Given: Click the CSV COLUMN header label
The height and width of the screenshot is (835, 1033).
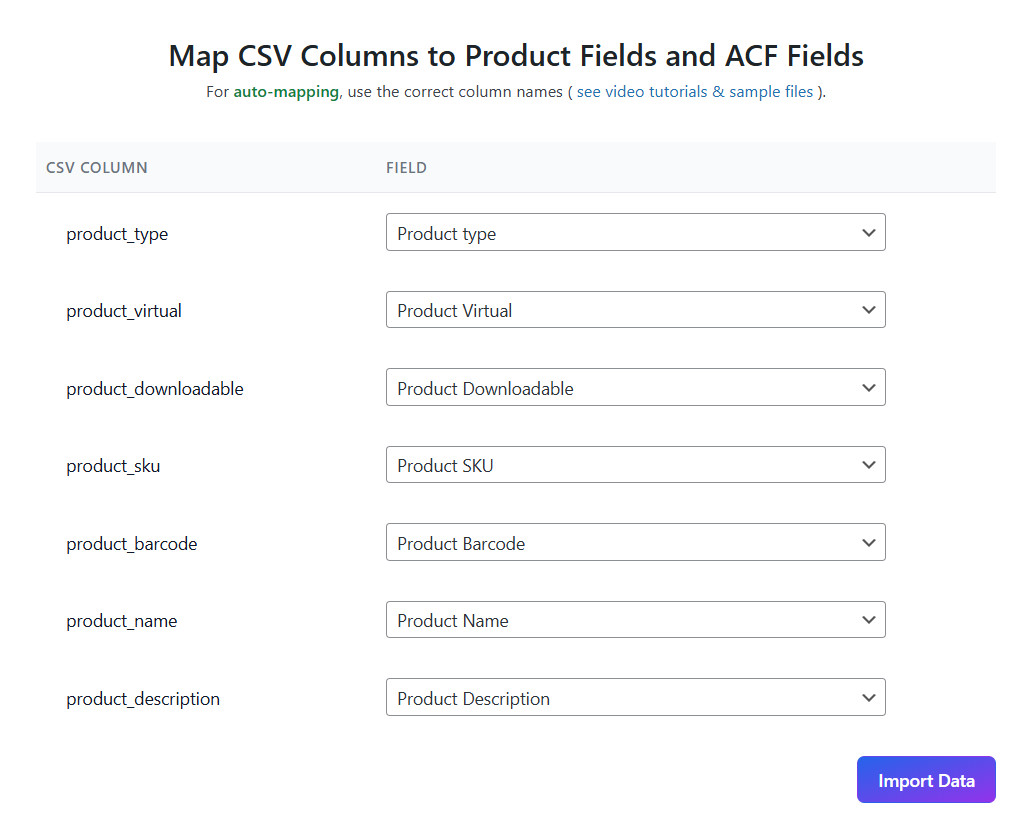Looking at the screenshot, I should tap(97, 167).
